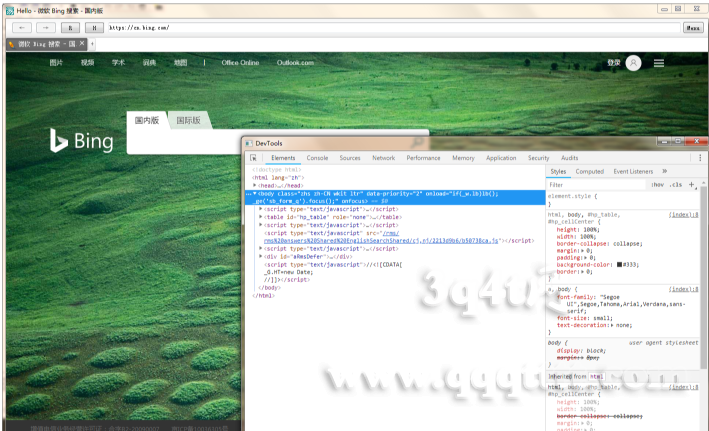Screen dimensions: 709x431
Task: Toggle the :hov element state button
Action: pyautogui.click(x=657, y=185)
